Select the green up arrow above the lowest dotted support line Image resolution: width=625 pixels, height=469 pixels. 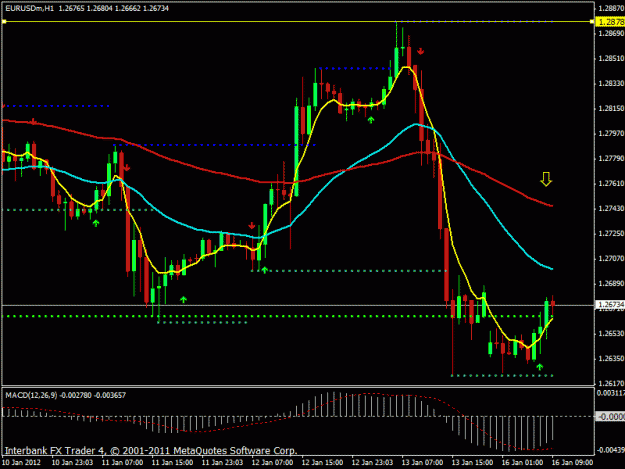[x=539, y=367]
